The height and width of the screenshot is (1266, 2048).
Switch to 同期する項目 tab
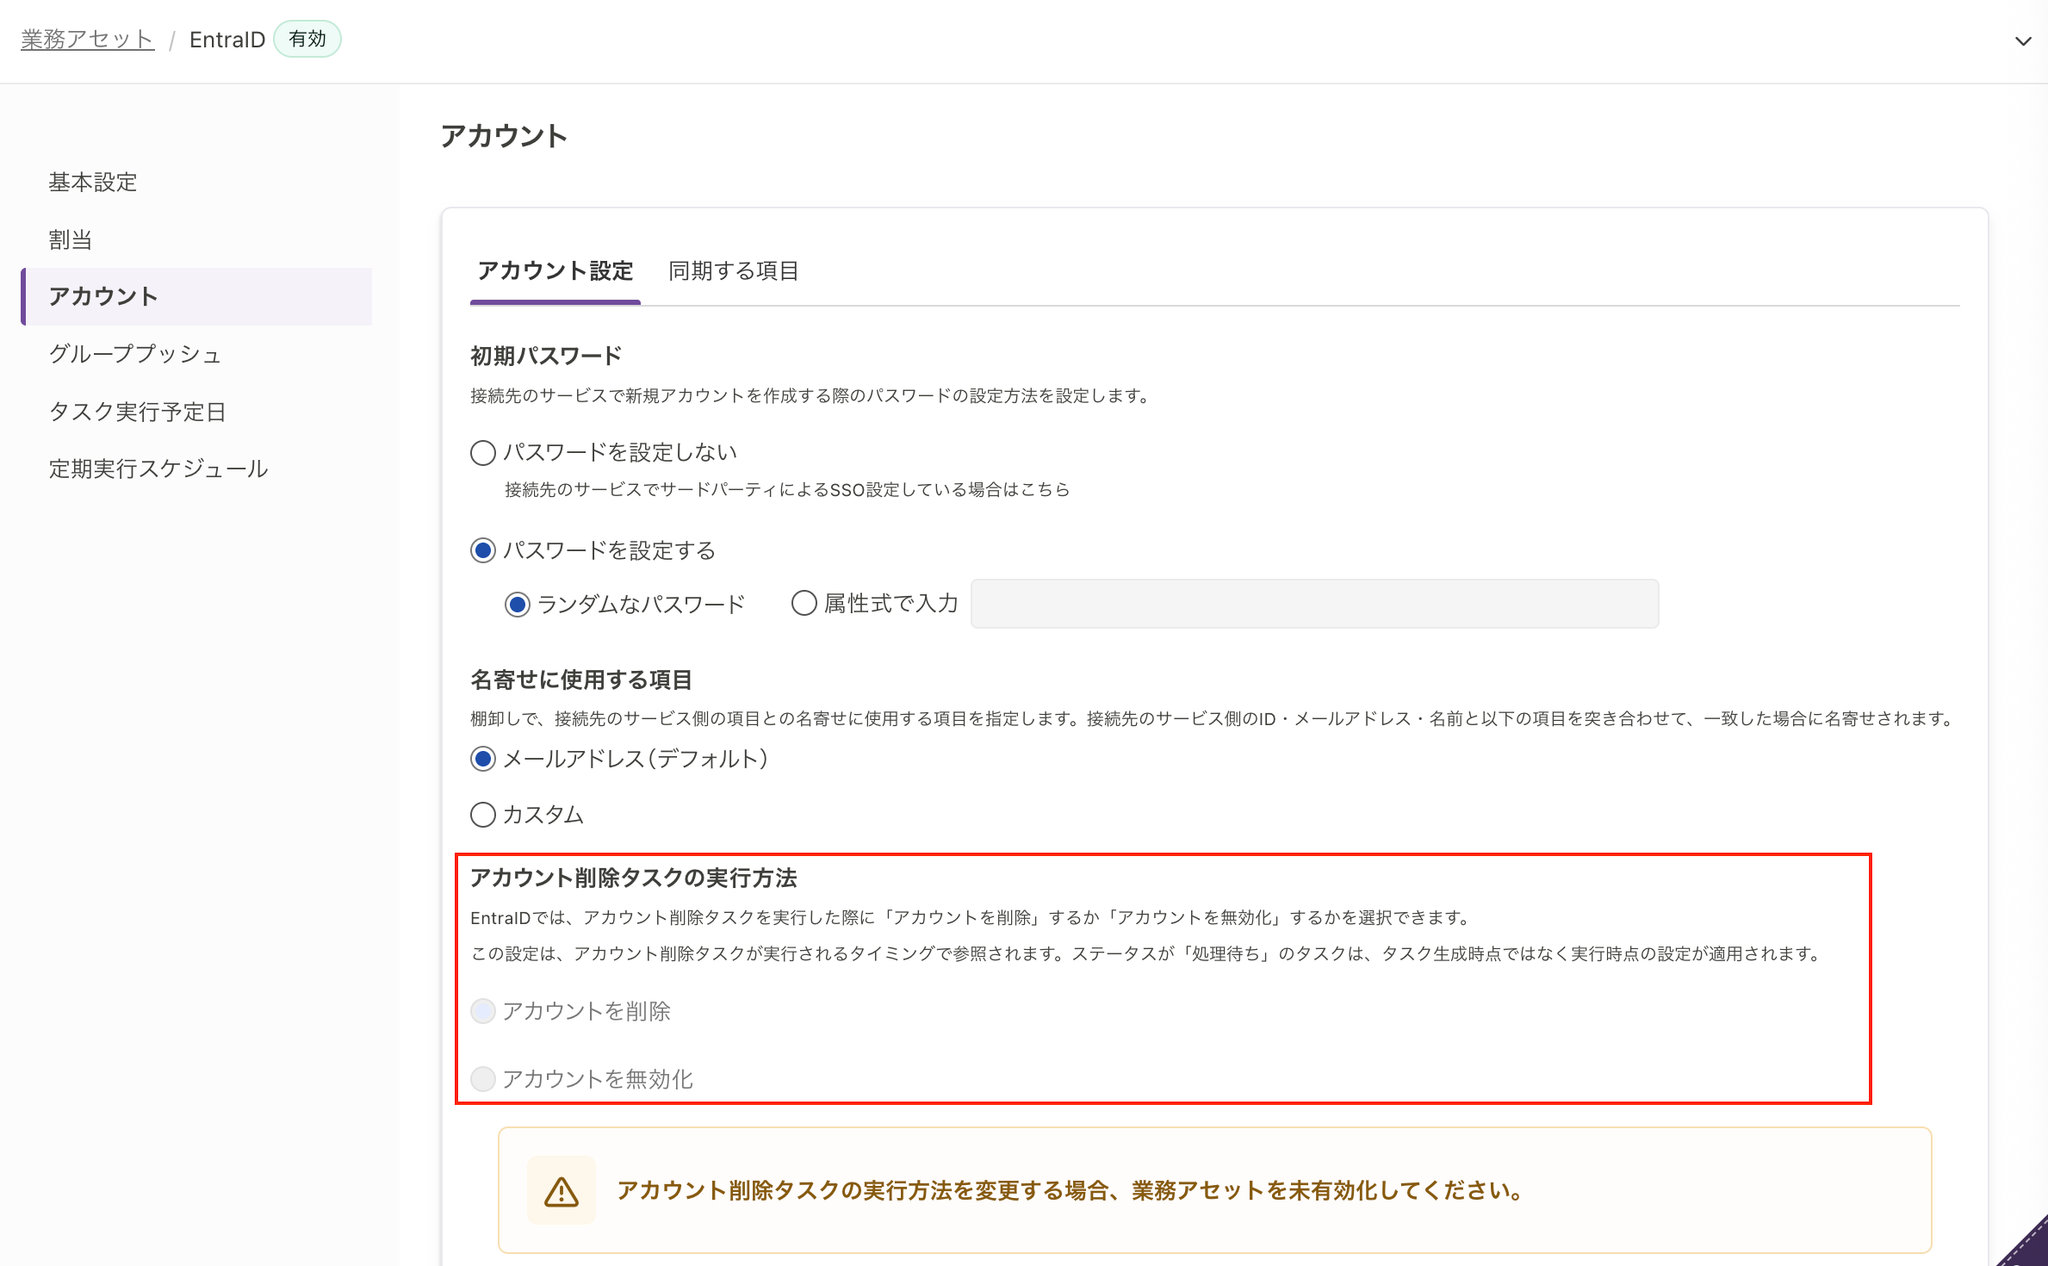pos(733,271)
